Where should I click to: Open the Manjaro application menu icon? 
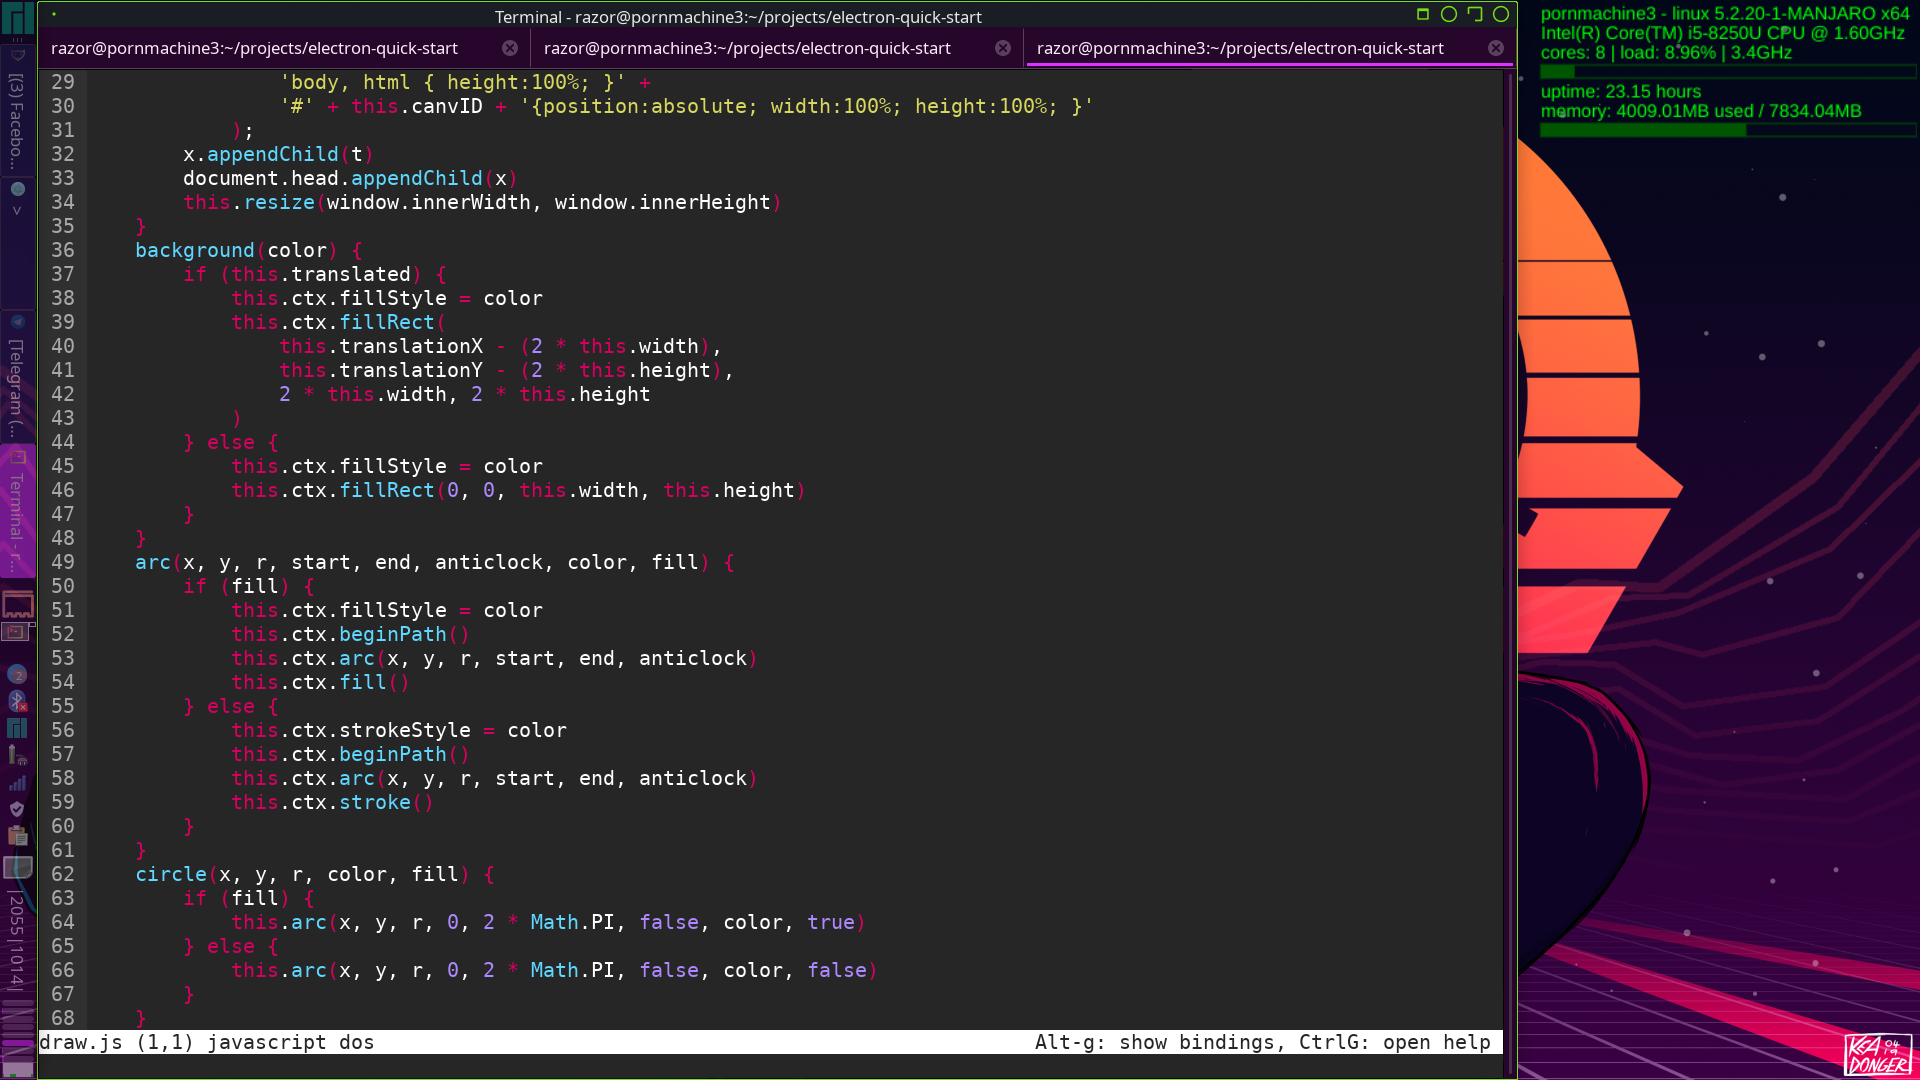point(17,19)
